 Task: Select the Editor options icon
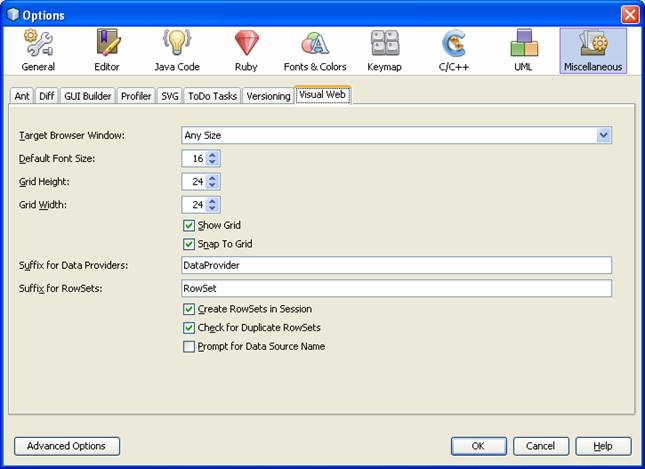pos(108,50)
